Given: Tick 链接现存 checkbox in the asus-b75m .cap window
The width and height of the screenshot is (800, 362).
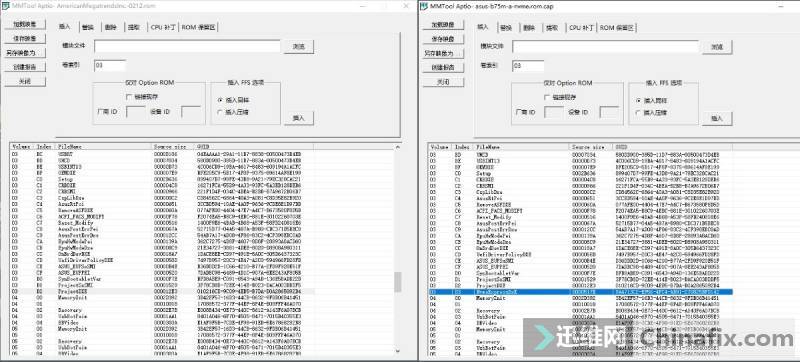Looking at the screenshot, I should point(547,97).
